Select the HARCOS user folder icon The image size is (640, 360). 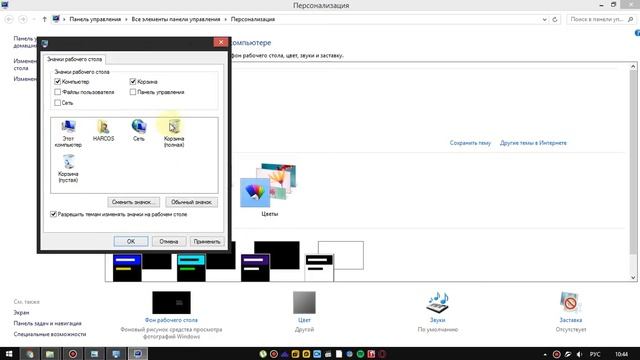(103, 131)
